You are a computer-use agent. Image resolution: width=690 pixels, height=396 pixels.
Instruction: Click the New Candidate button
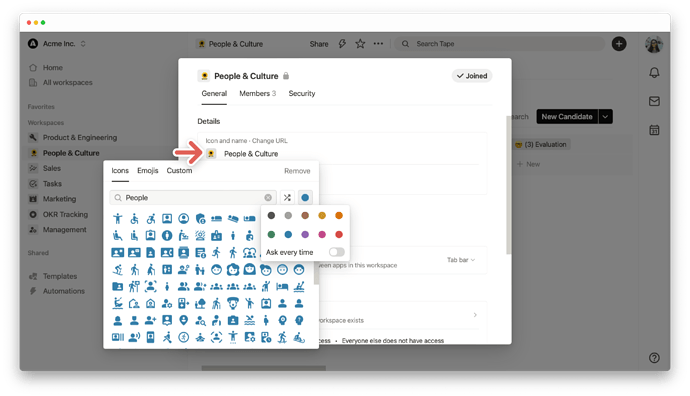[x=567, y=117]
